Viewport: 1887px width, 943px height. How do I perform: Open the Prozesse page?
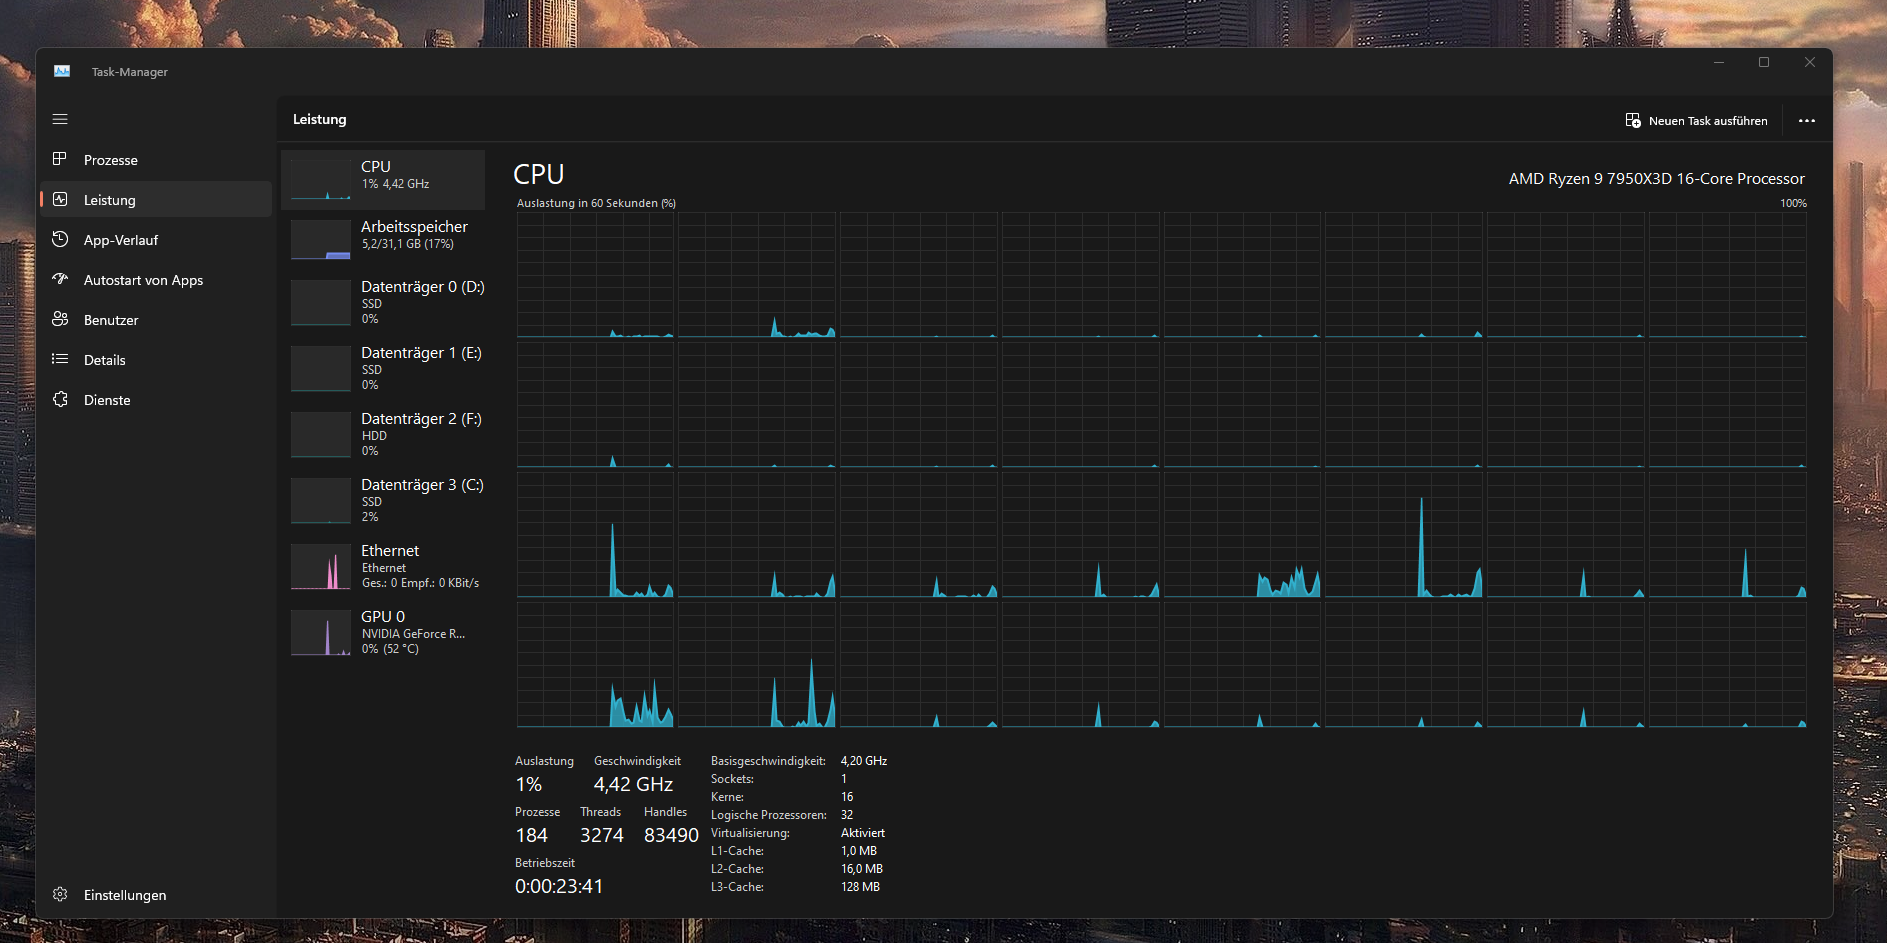pos(156,160)
